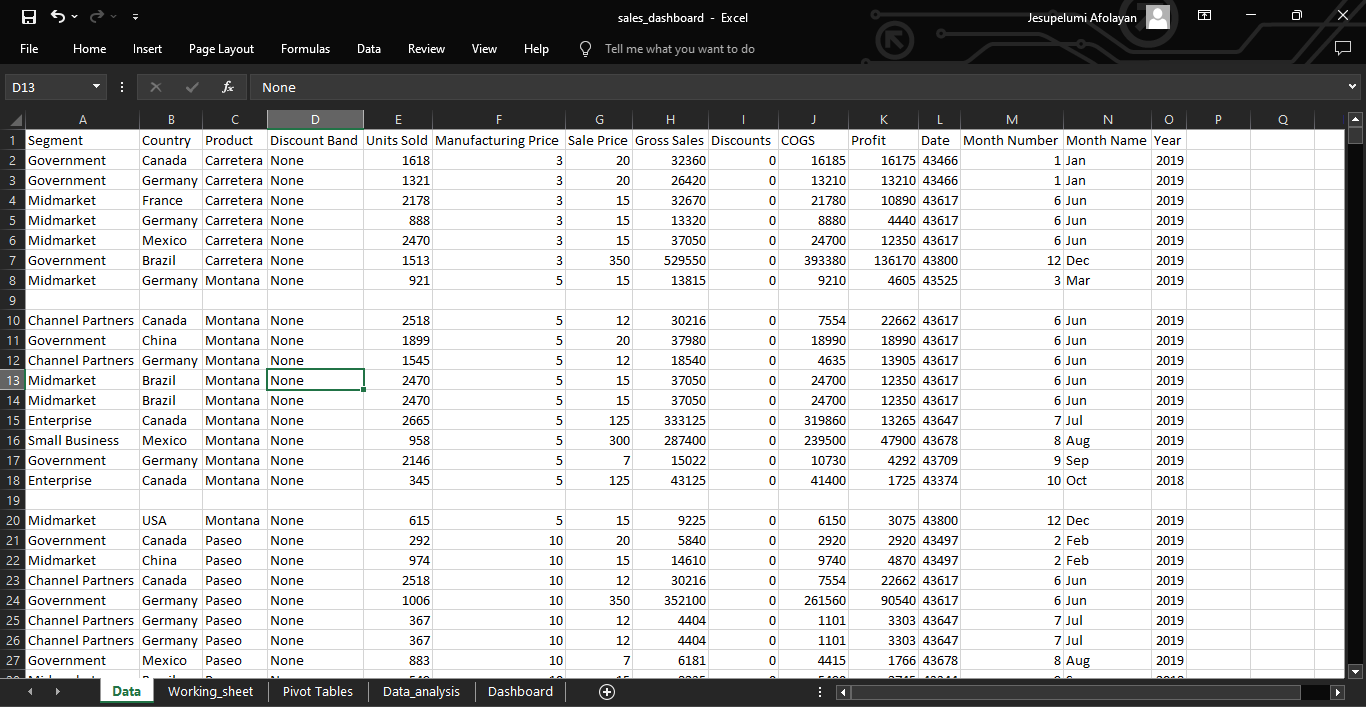This screenshot has height=707, width=1366.
Task: Expand the formula bar chevron
Action: click(1353, 87)
